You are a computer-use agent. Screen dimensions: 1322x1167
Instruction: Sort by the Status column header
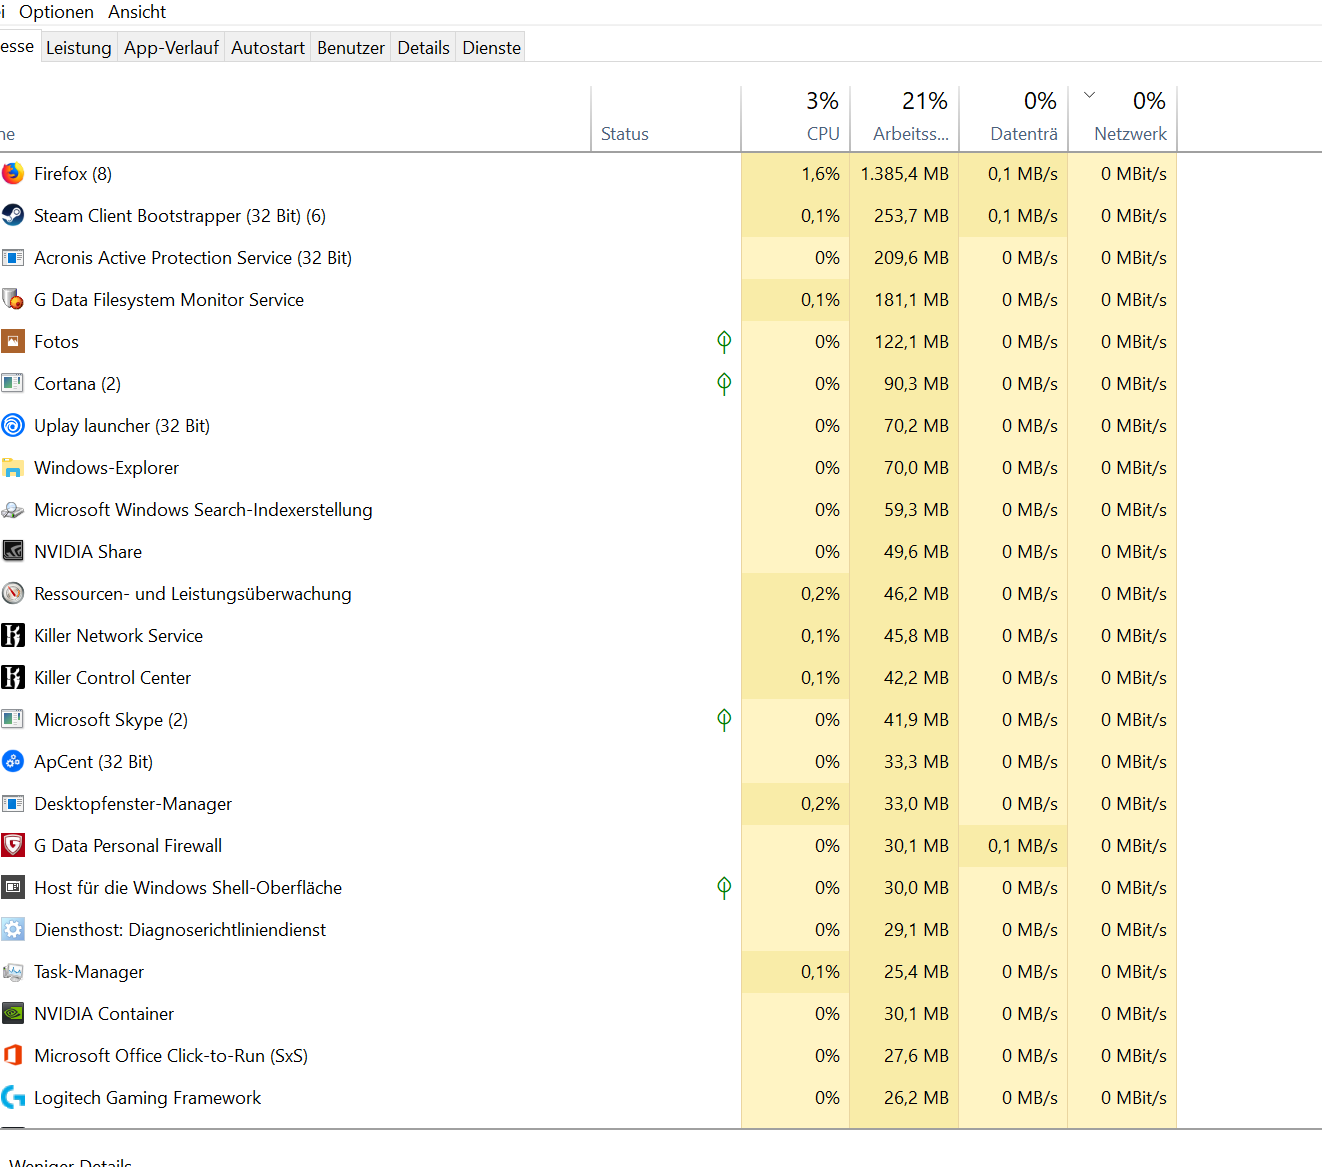666,119
